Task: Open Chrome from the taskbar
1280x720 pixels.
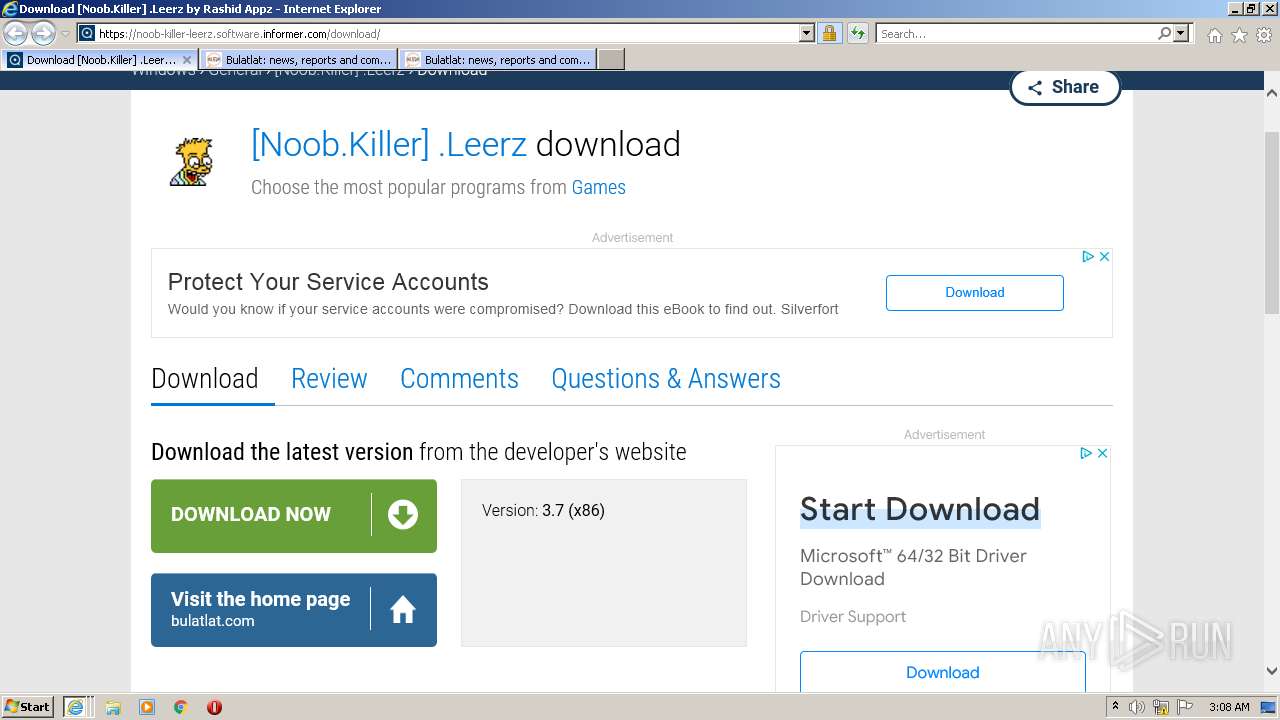Action: (x=181, y=707)
